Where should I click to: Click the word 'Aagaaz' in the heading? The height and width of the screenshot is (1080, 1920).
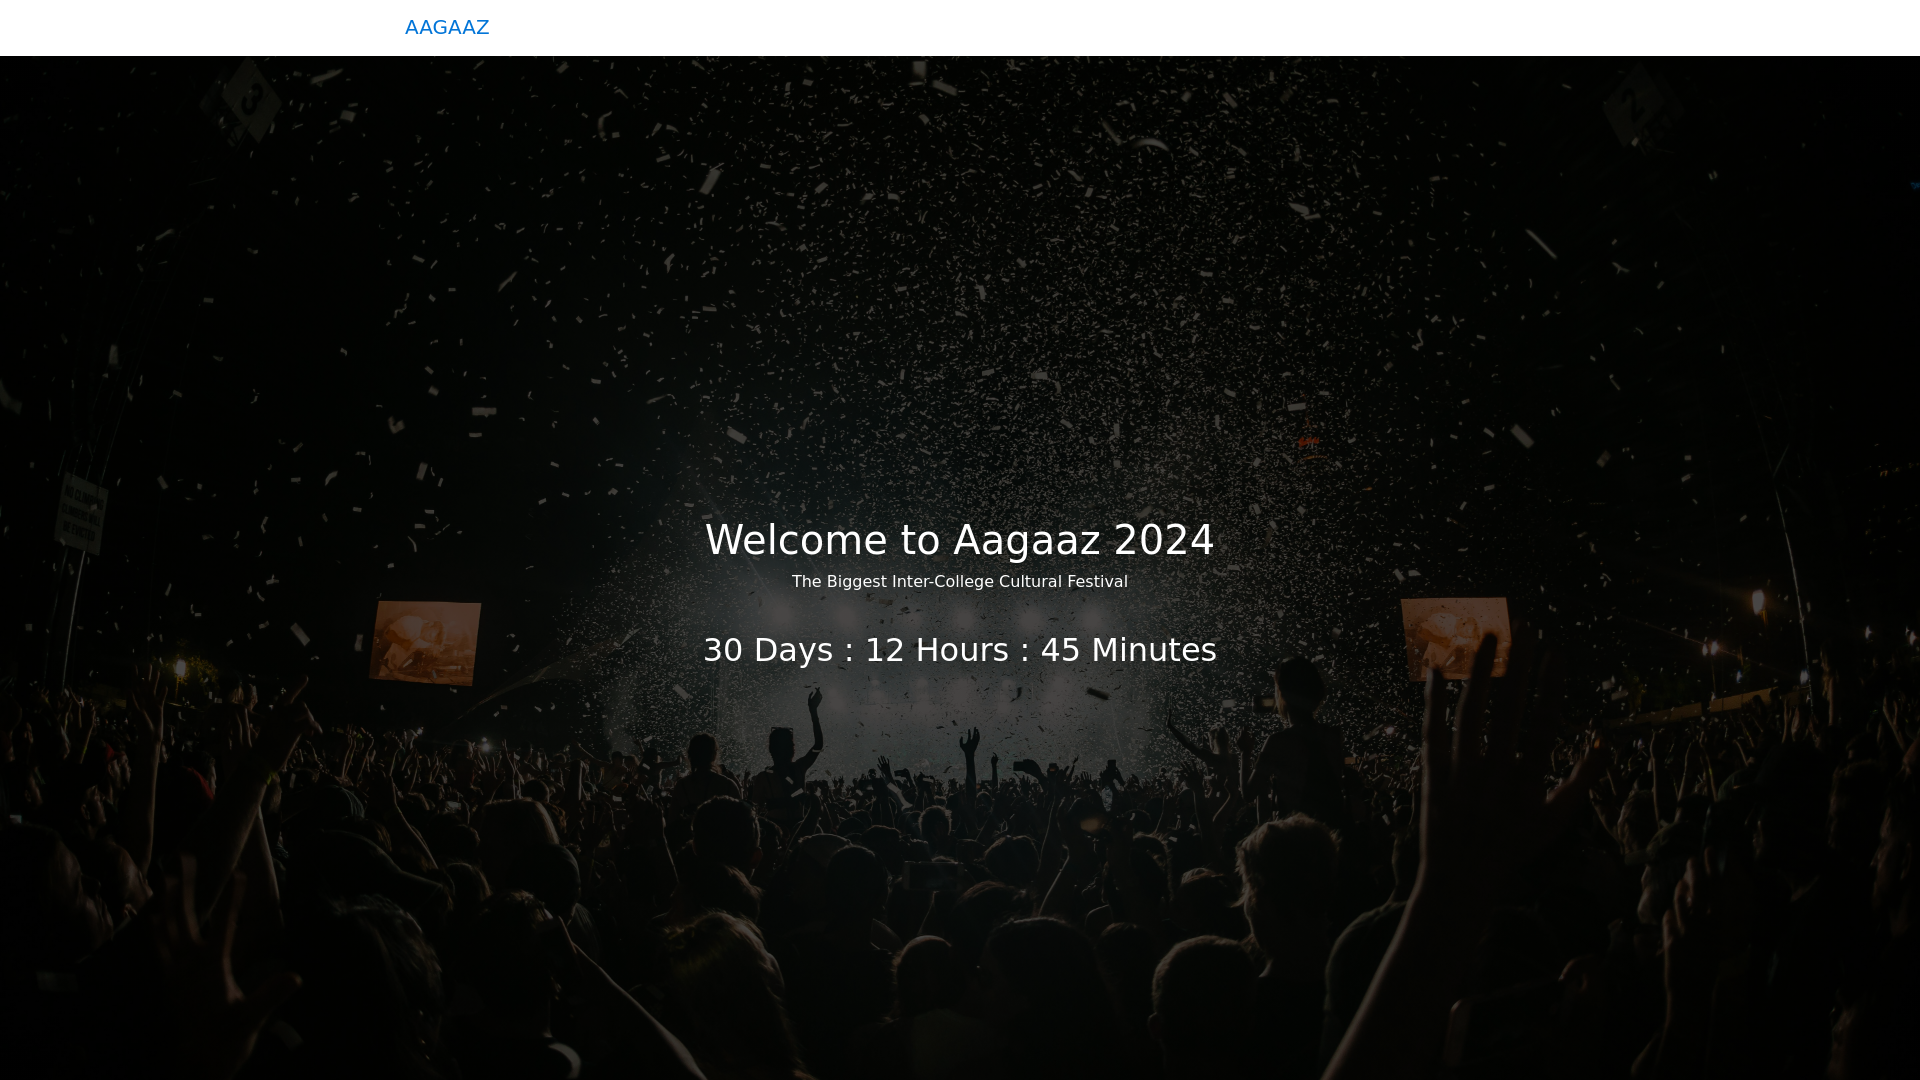pos(1026,540)
